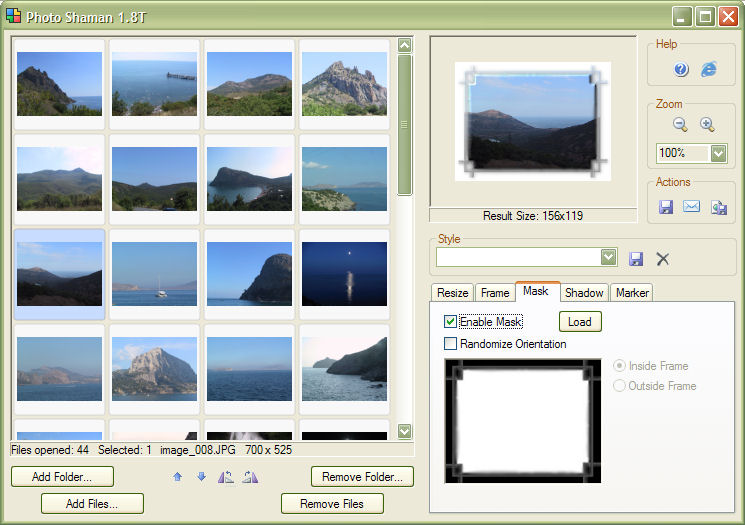Maximize the Photo Shaman window
The height and width of the screenshot is (525, 745).
click(705, 17)
